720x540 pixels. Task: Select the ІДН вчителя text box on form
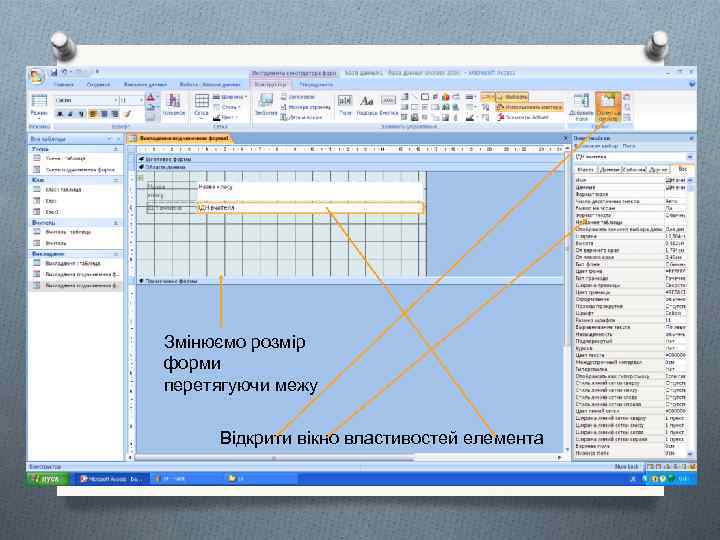pos(310,208)
